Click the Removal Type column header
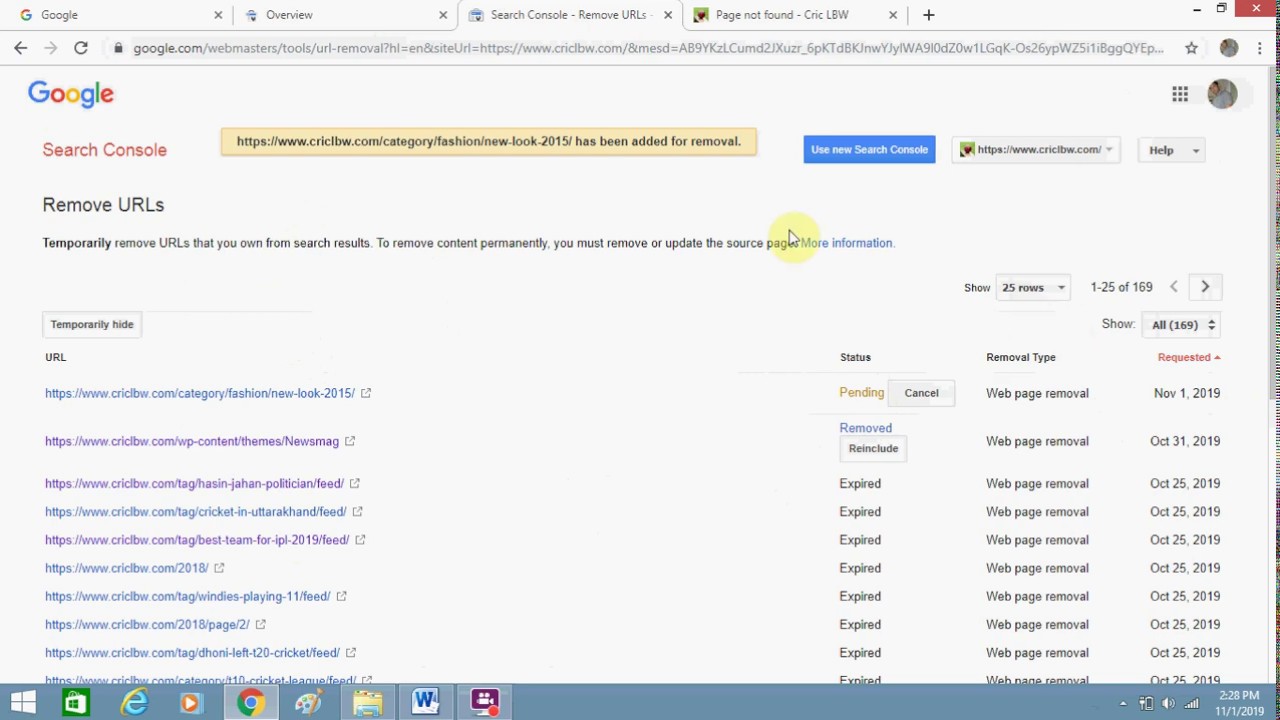 [x=1021, y=357]
